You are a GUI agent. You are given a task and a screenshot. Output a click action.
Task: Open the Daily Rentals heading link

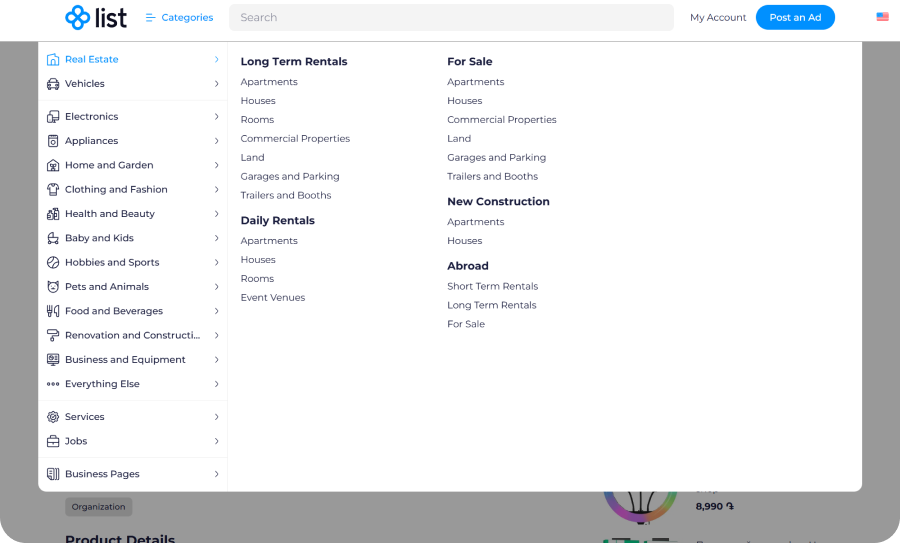click(278, 220)
